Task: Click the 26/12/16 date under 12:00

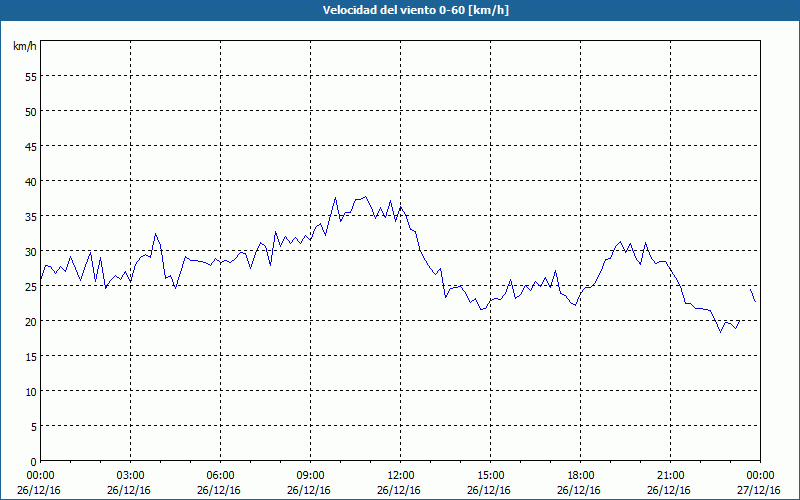Action: [x=399, y=490]
